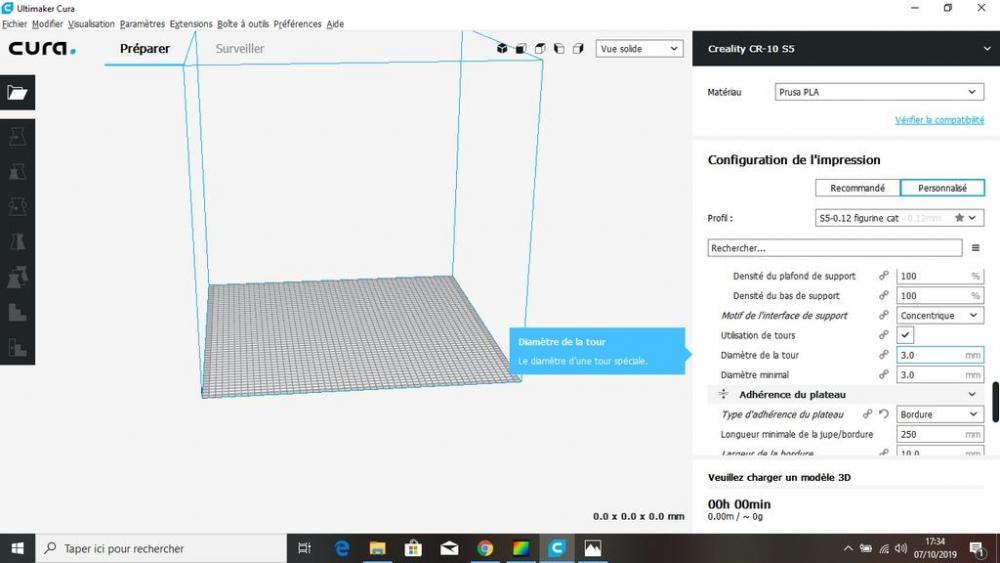Open the Extensions menu
1000x563 pixels.
(191, 24)
